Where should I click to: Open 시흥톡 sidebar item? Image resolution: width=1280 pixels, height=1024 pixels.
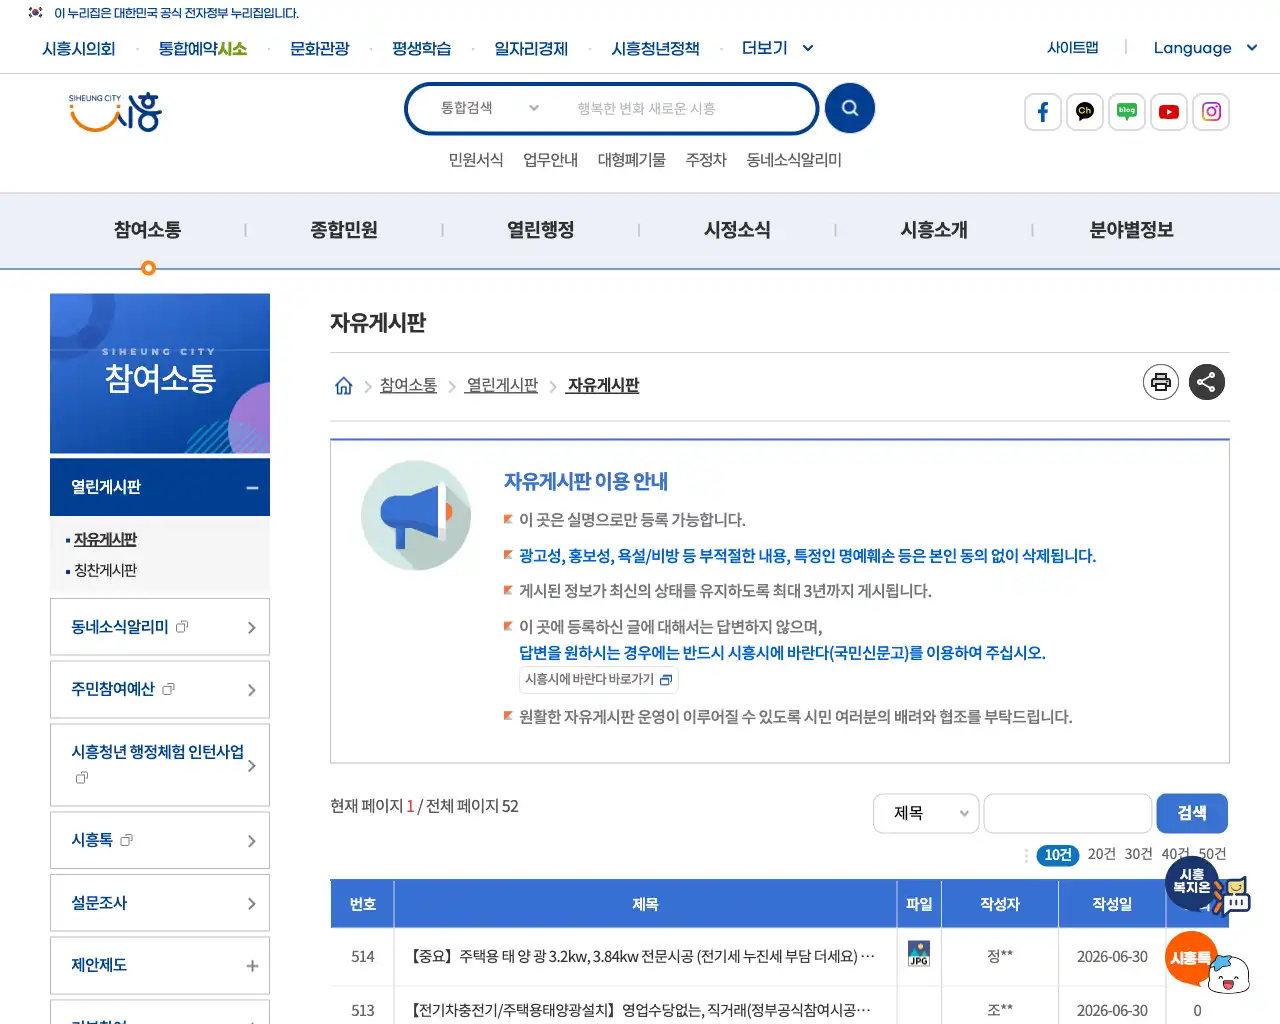pos(160,841)
